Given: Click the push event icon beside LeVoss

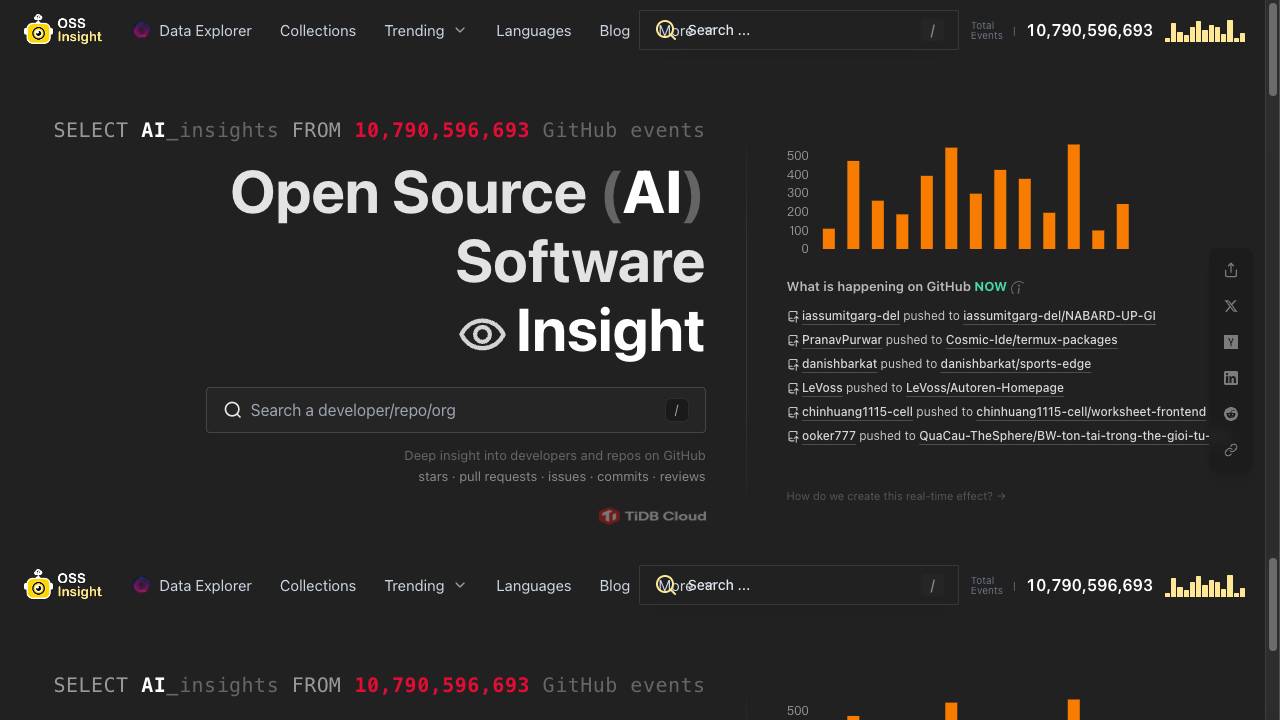Looking at the screenshot, I should pyautogui.click(x=793, y=388).
